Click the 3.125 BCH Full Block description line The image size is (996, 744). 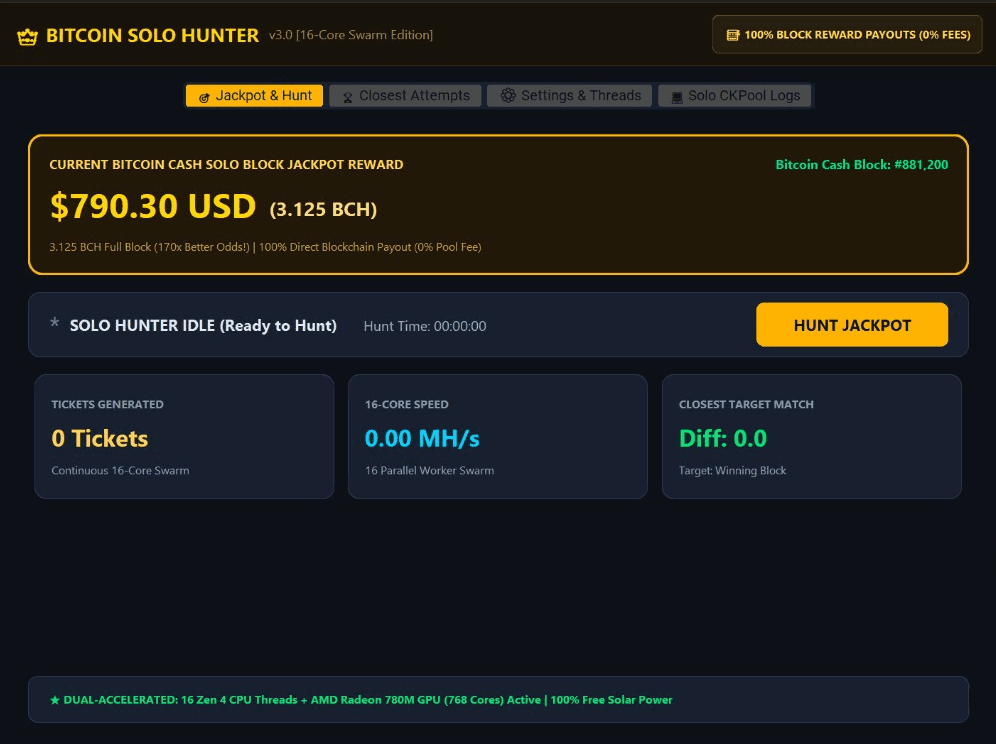tap(266, 247)
